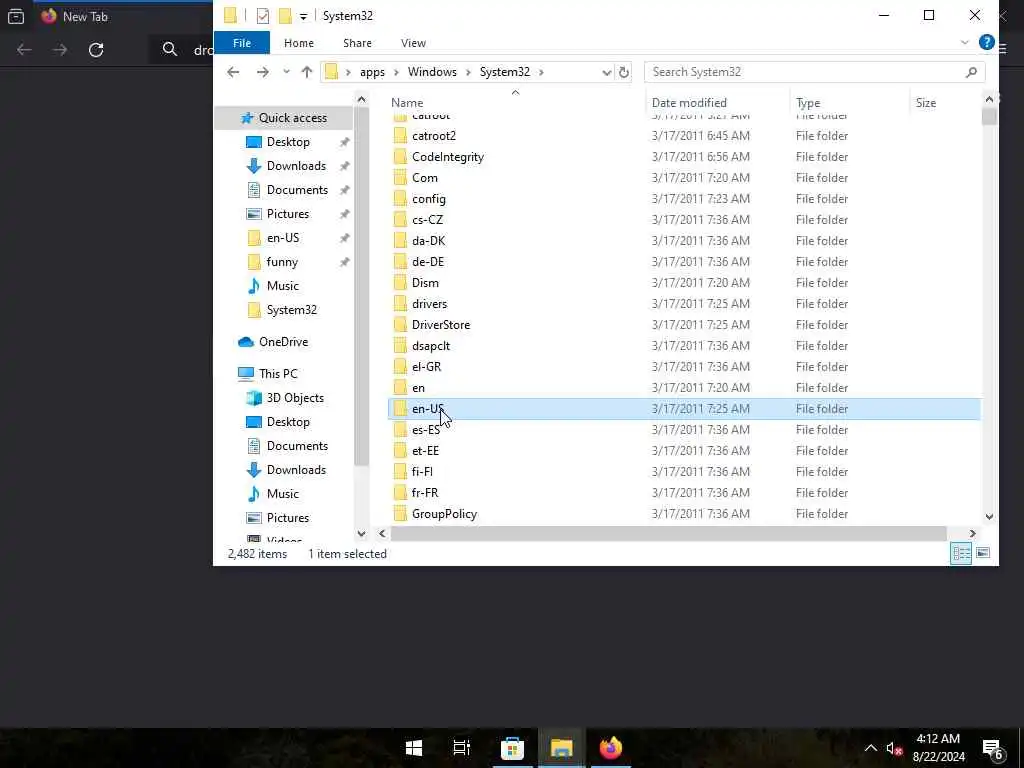
Task: Switch to the Details view layout icon
Action: tap(961, 553)
